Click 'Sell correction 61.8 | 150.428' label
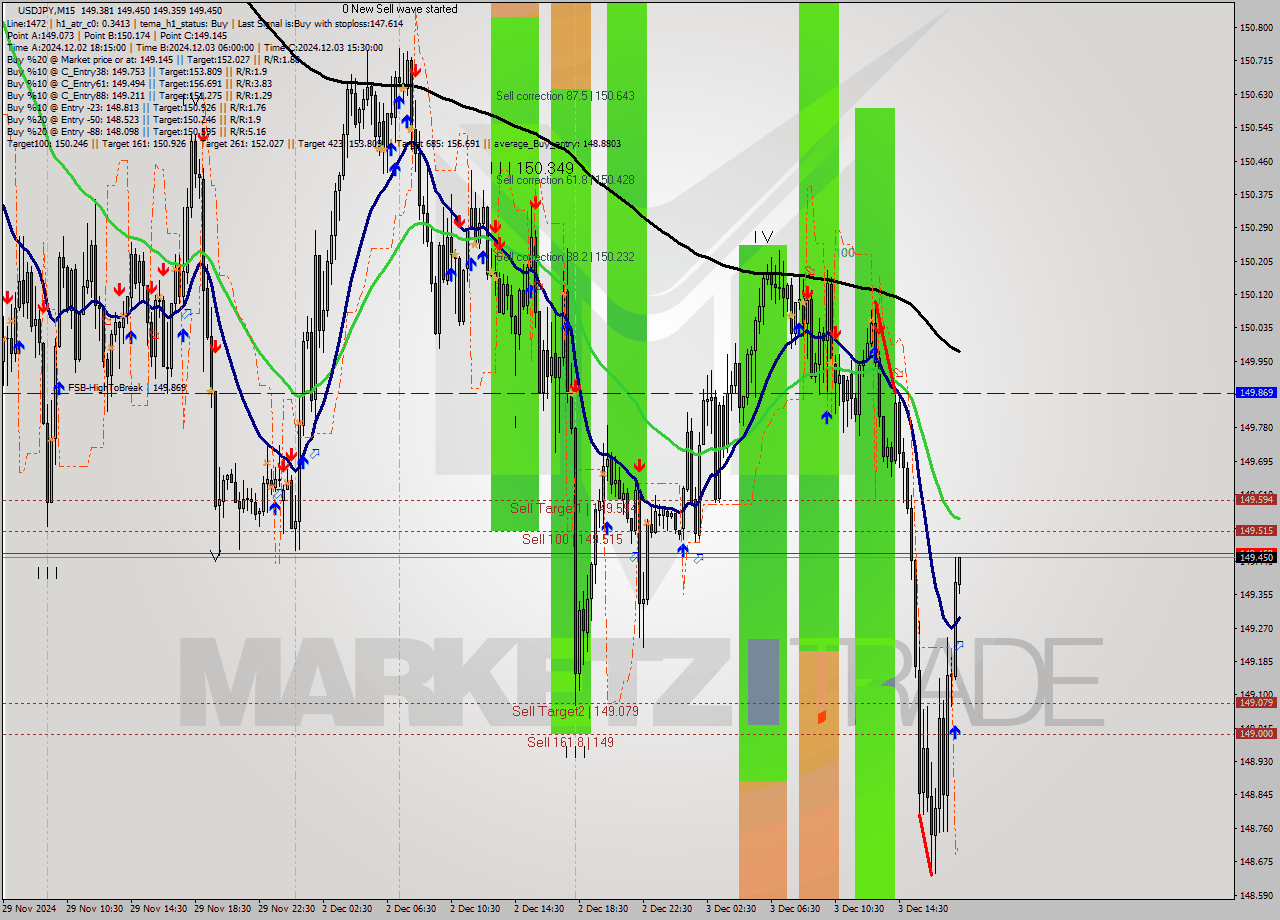 click(565, 180)
